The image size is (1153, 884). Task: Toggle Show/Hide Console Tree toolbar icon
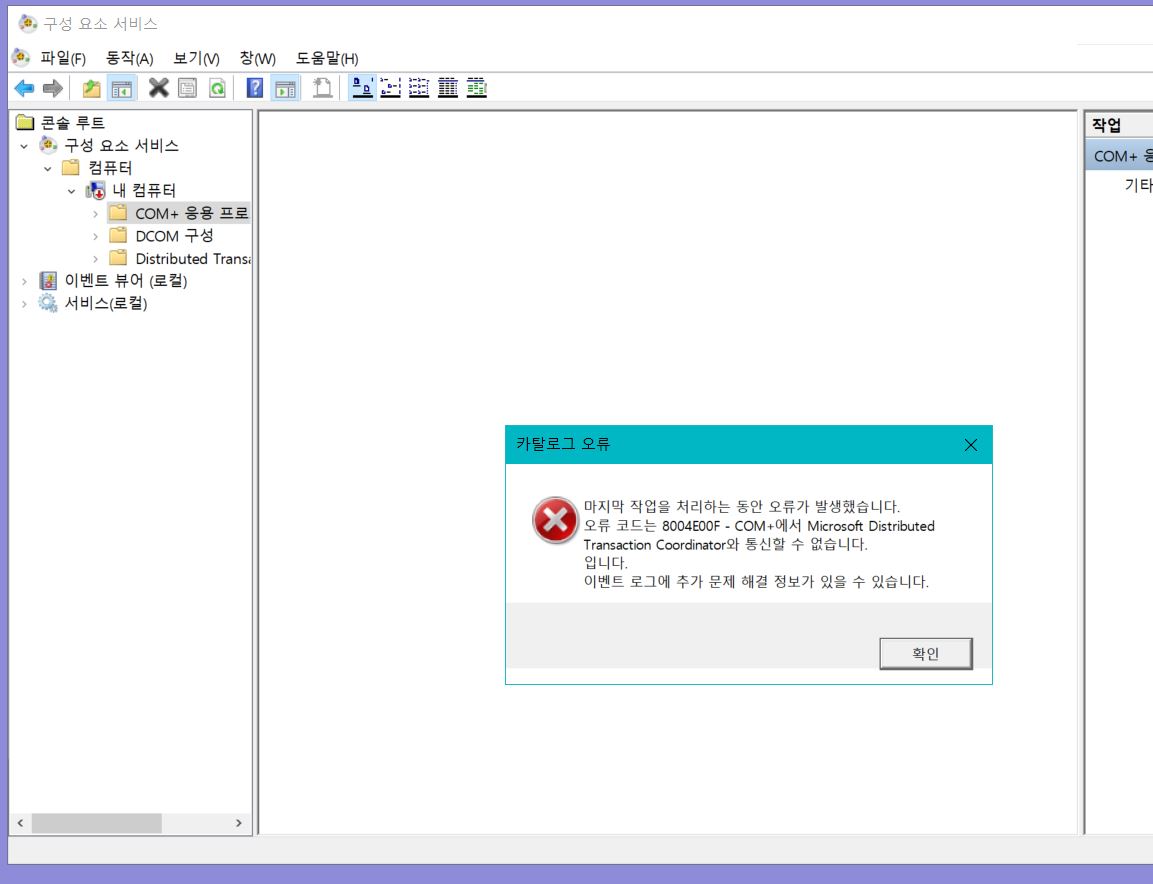tap(121, 88)
